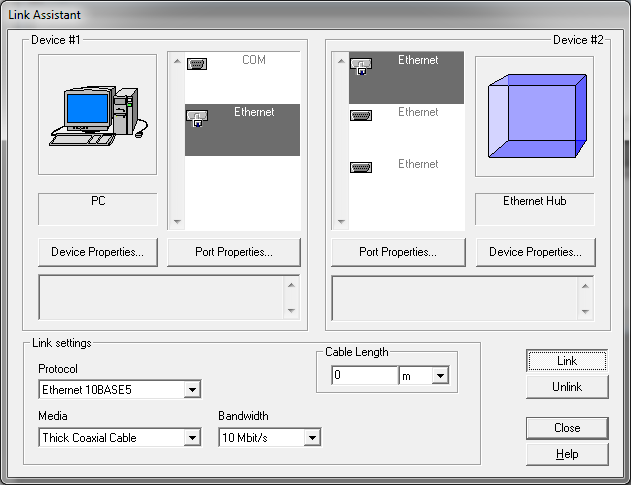Click the Link button
The width and height of the screenshot is (631, 485).
pyautogui.click(x=567, y=361)
